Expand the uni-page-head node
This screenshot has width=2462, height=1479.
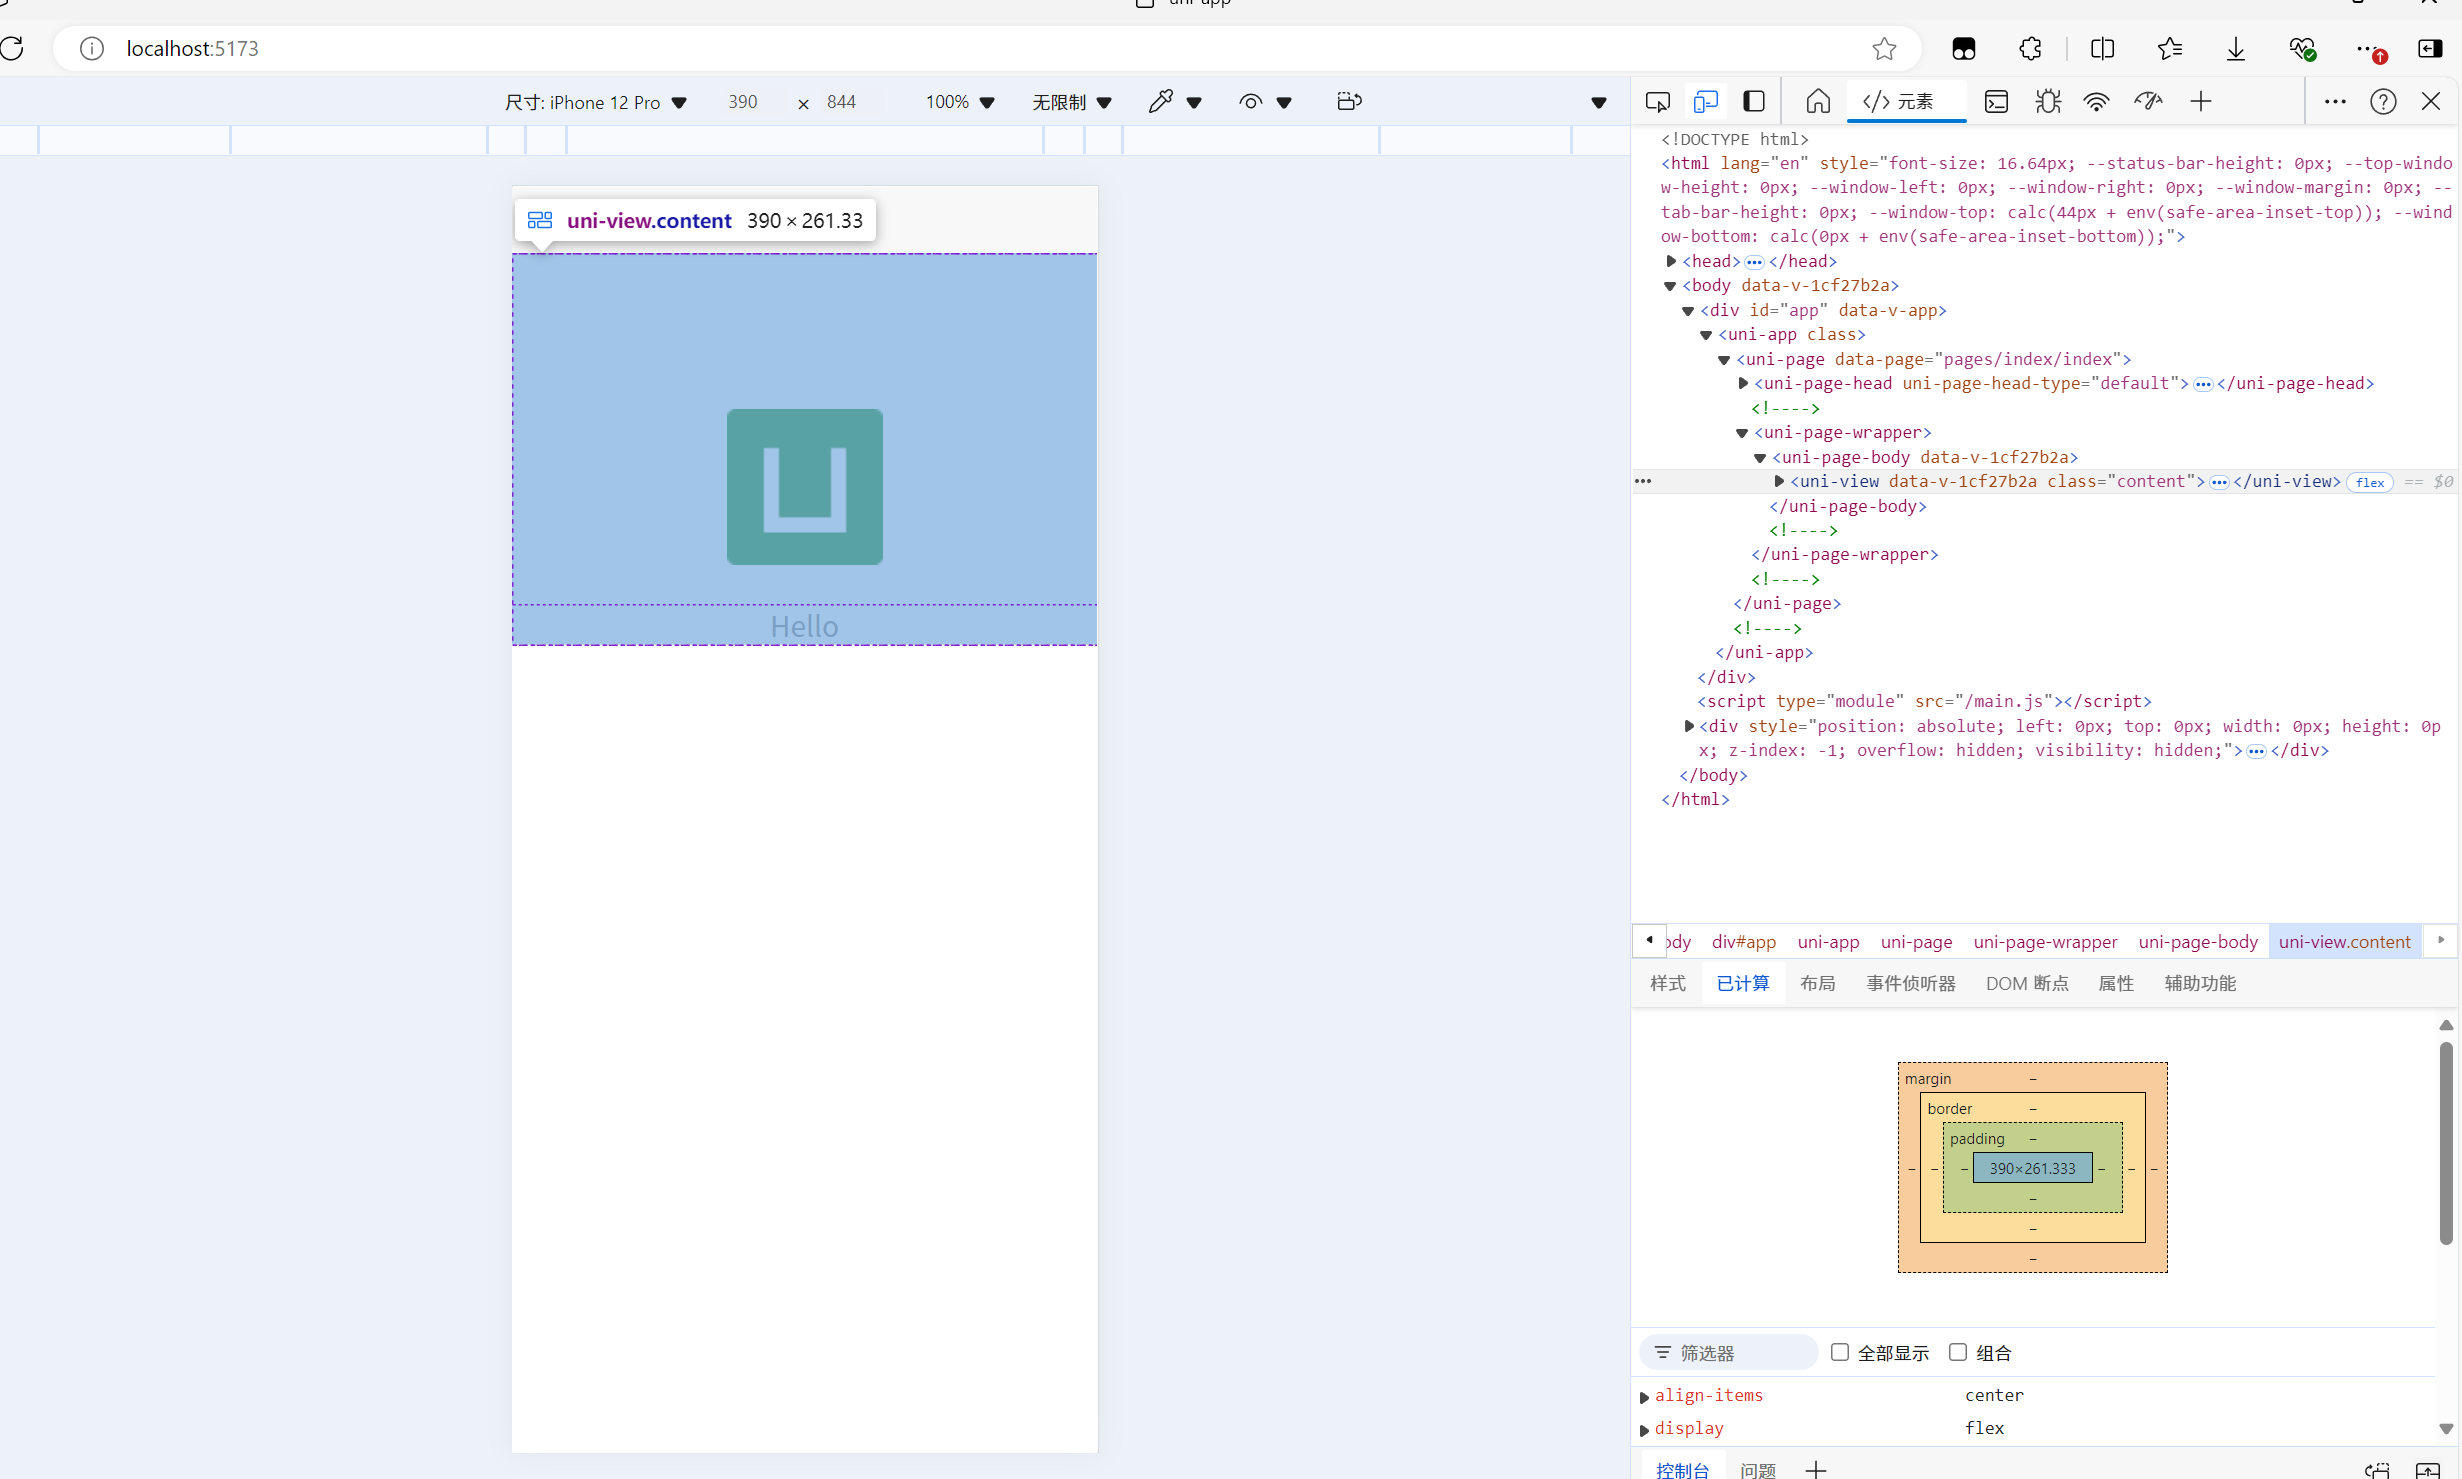tap(1743, 384)
